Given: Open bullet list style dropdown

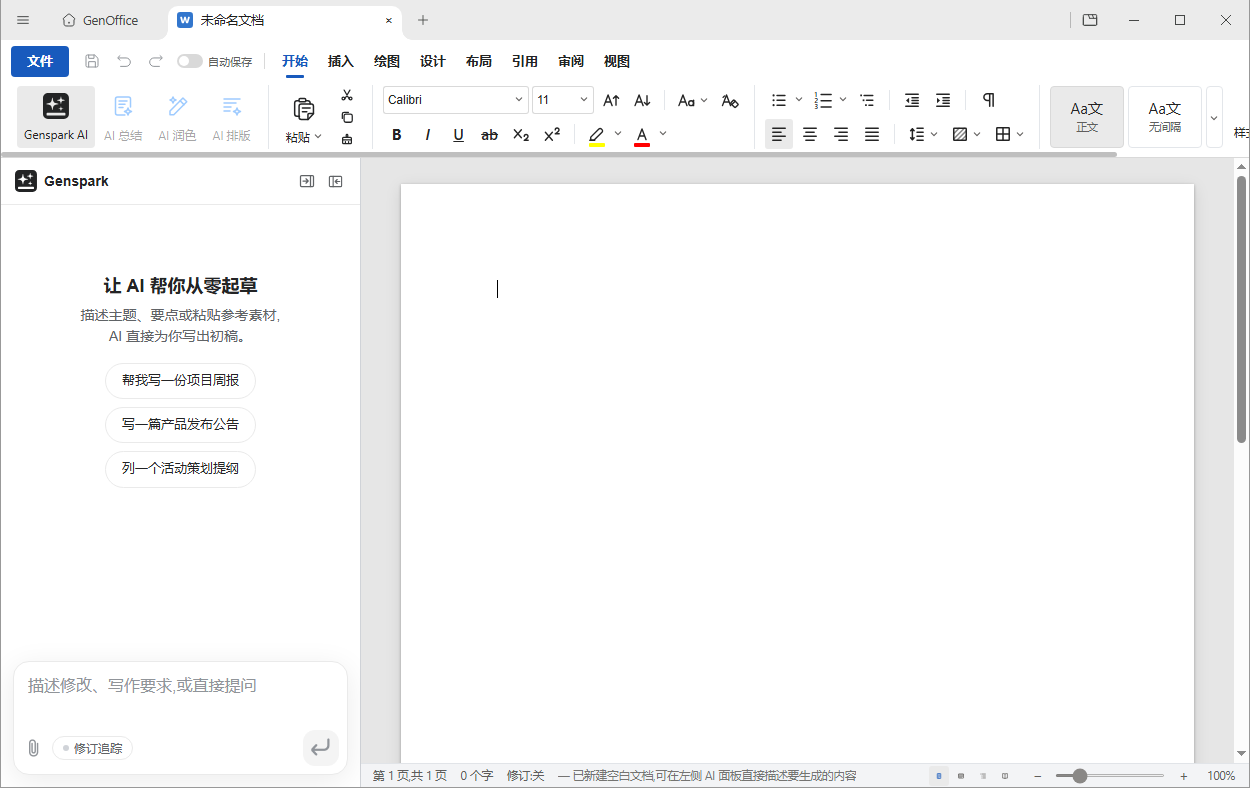Looking at the screenshot, I should click(x=798, y=100).
